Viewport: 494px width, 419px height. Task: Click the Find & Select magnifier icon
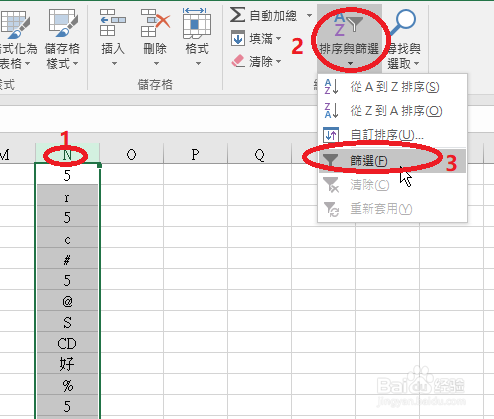(402, 23)
